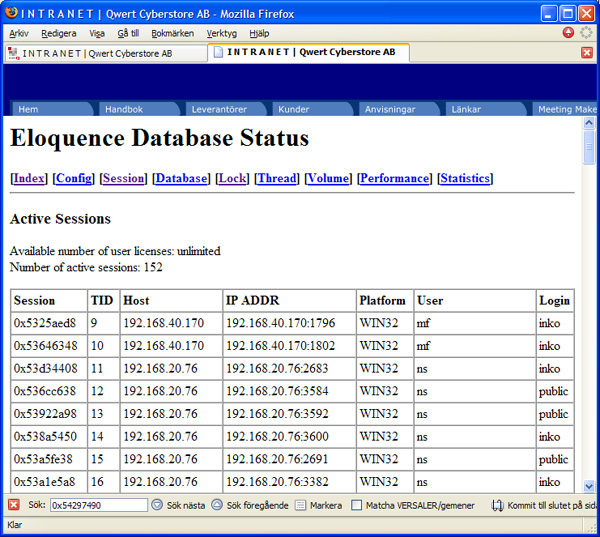Follow the Session link
This screenshot has height=537, width=600.
click(x=123, y=178)
